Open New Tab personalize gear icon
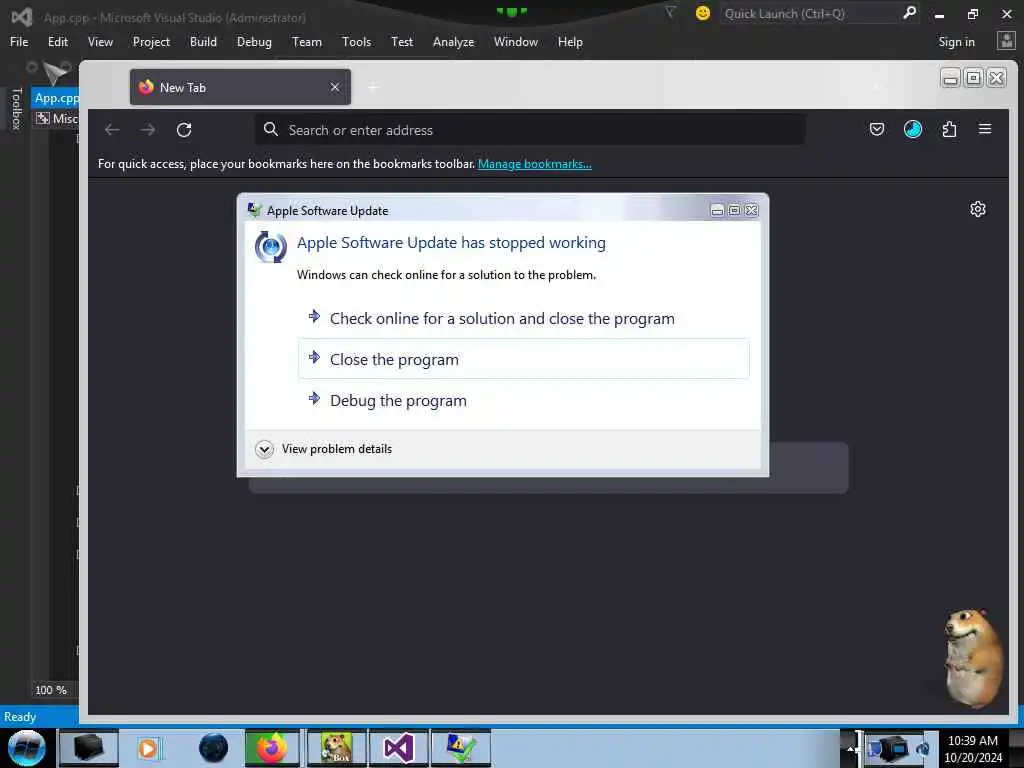 [x=978, y=209]
